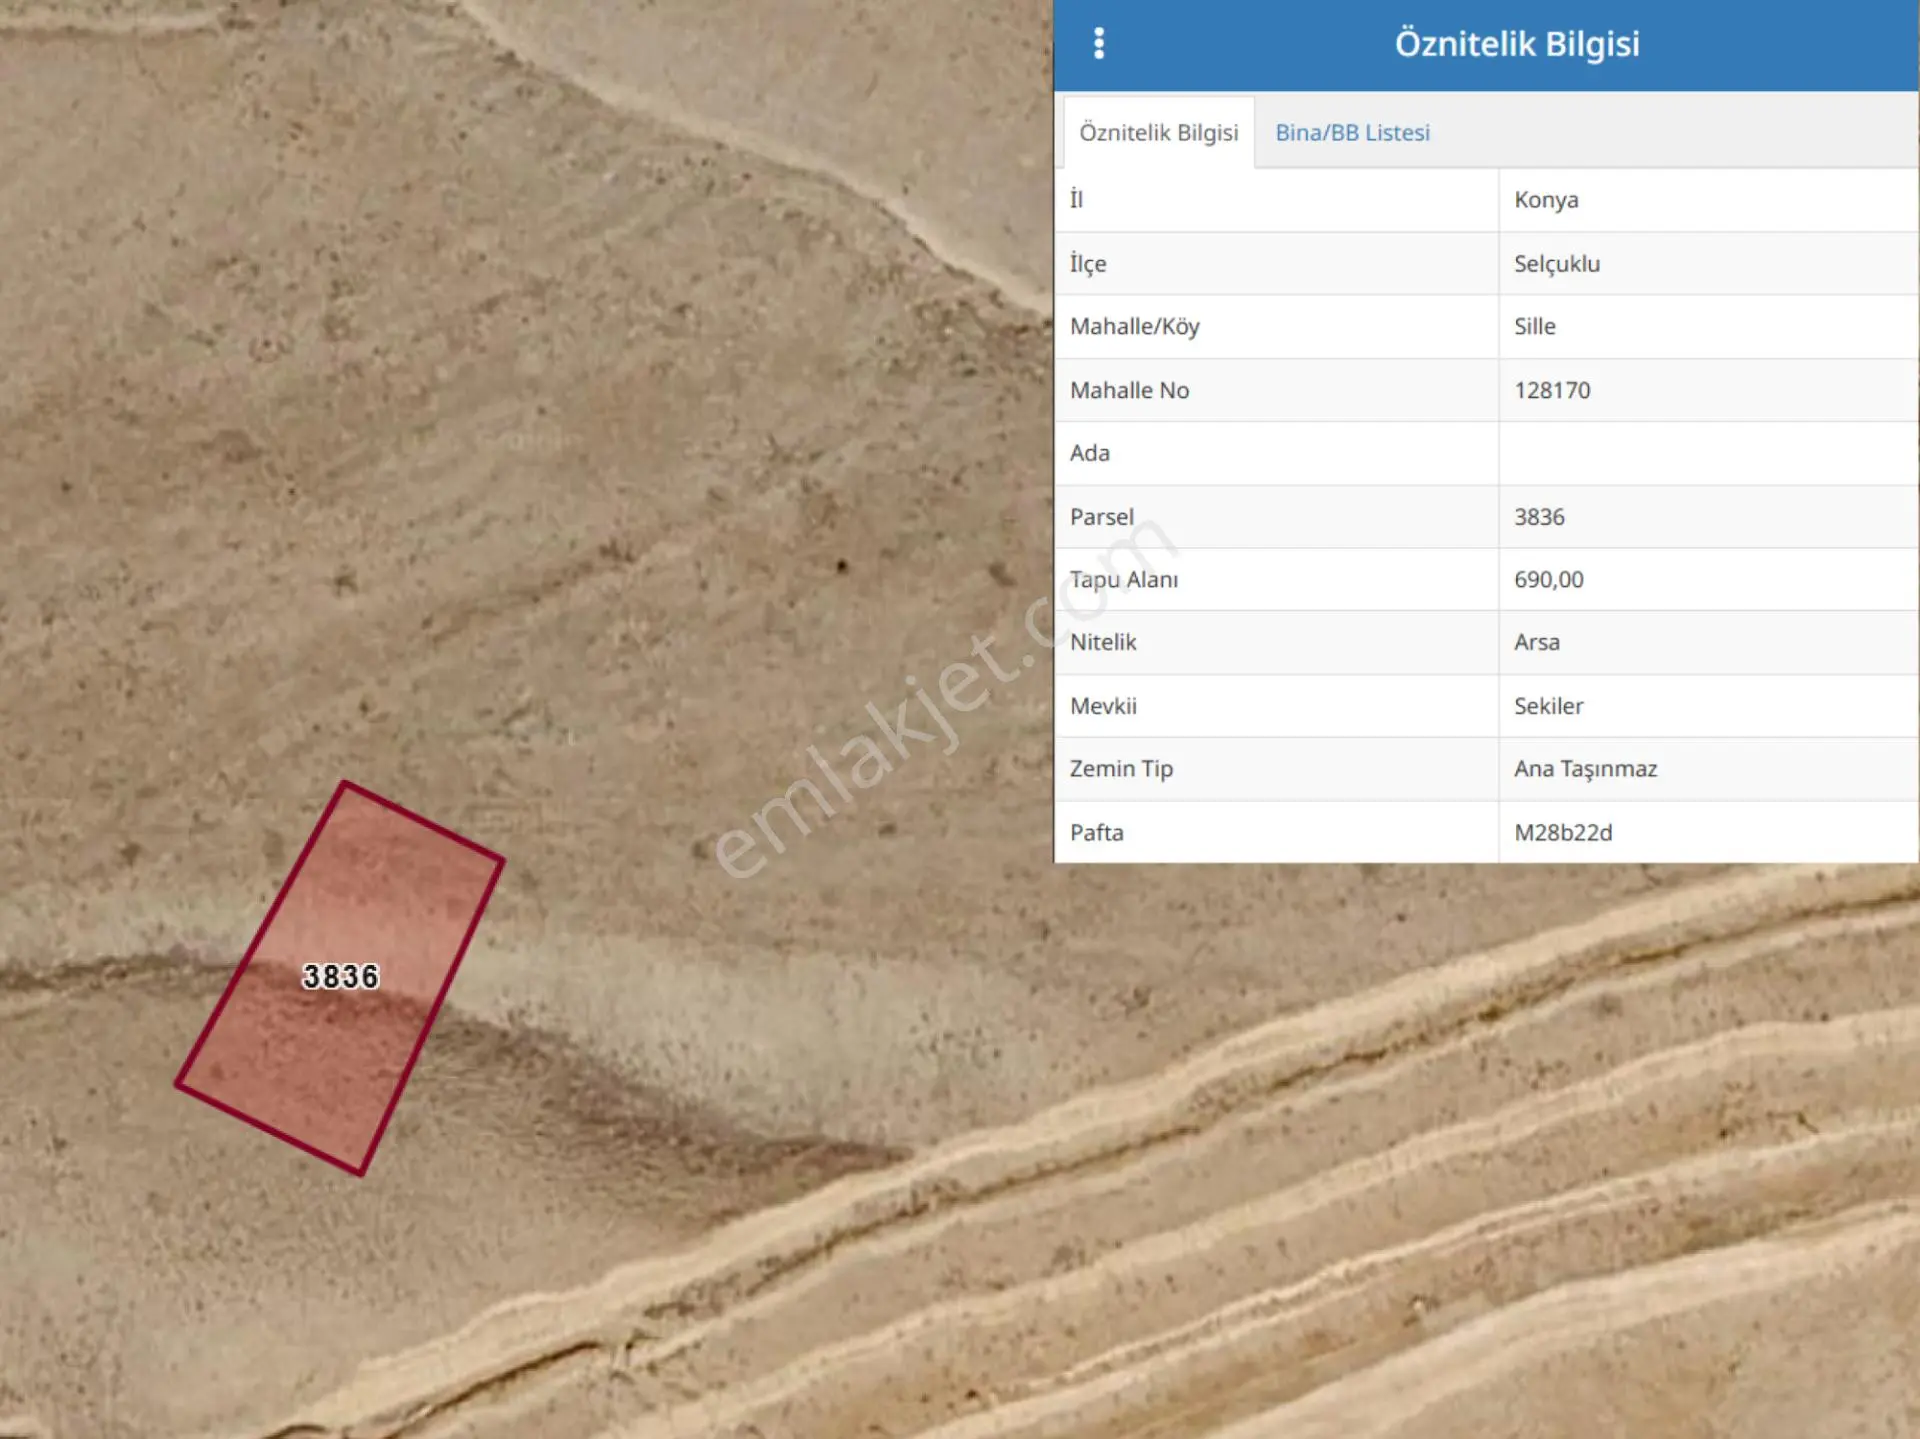Click the Mevkii row label
Image resolution: width=1920 pixels, height=1439 pixels.
(1102, 706)
